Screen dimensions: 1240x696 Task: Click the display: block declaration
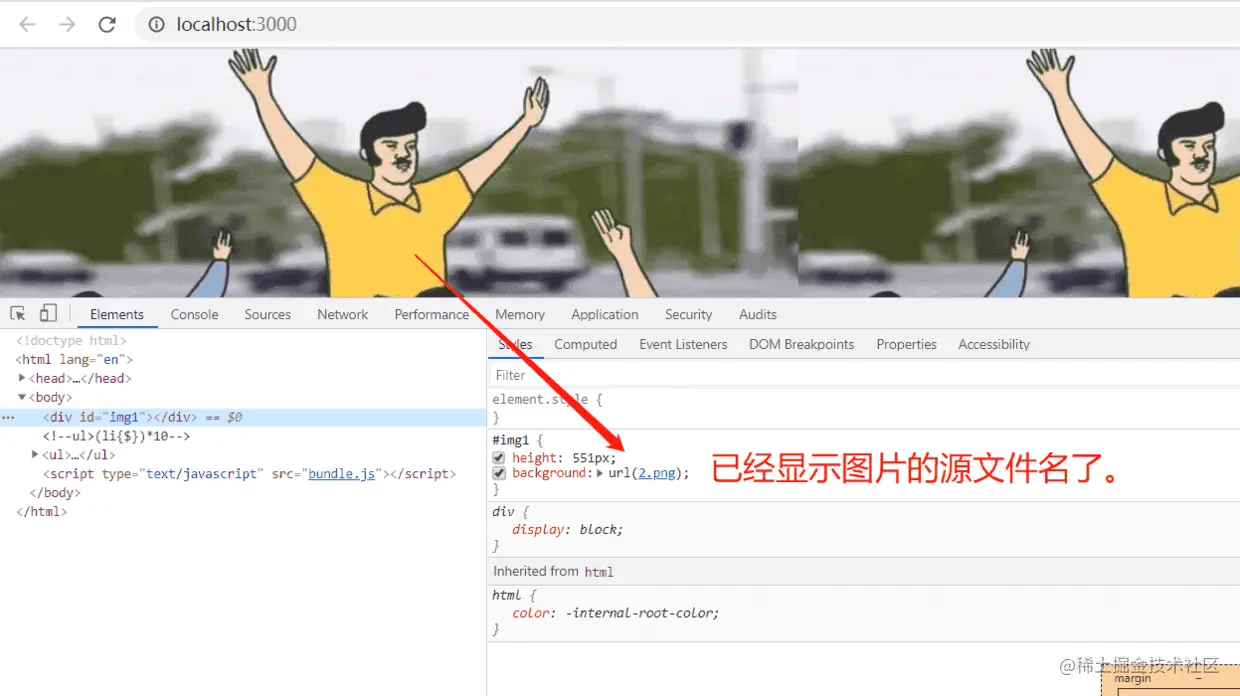(567, 530)
